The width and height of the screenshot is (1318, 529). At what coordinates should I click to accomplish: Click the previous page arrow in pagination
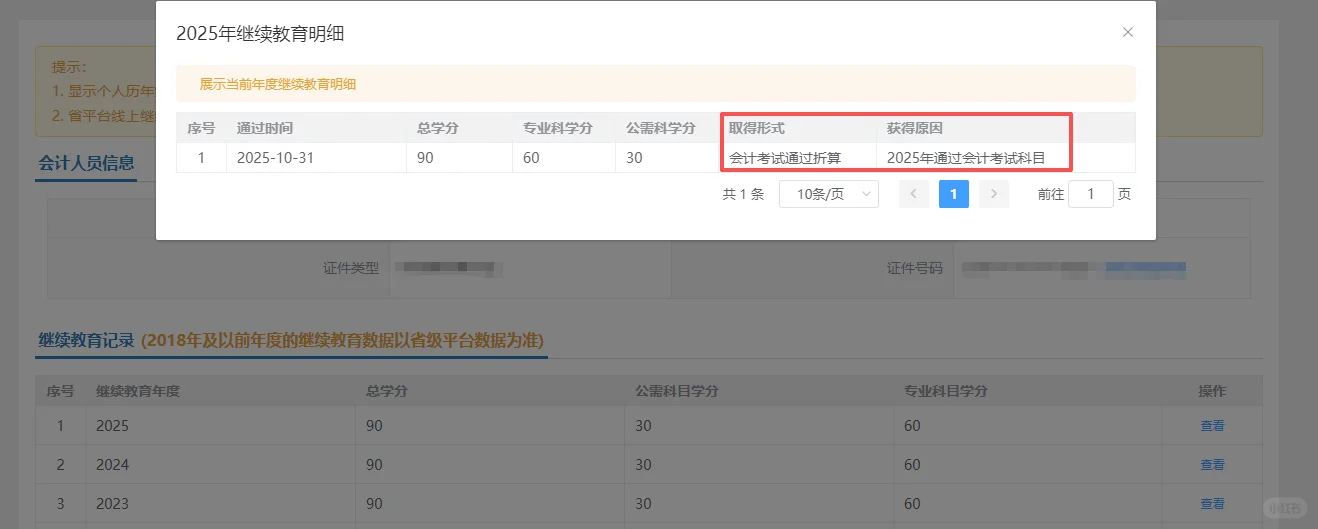point(913,194)
